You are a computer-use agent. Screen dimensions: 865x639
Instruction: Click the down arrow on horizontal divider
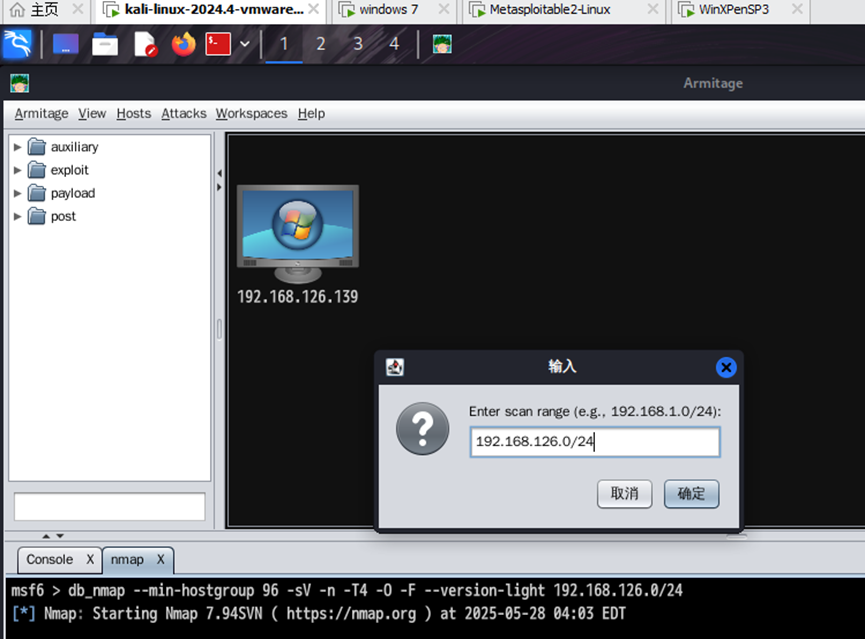(x=60, y=536)
